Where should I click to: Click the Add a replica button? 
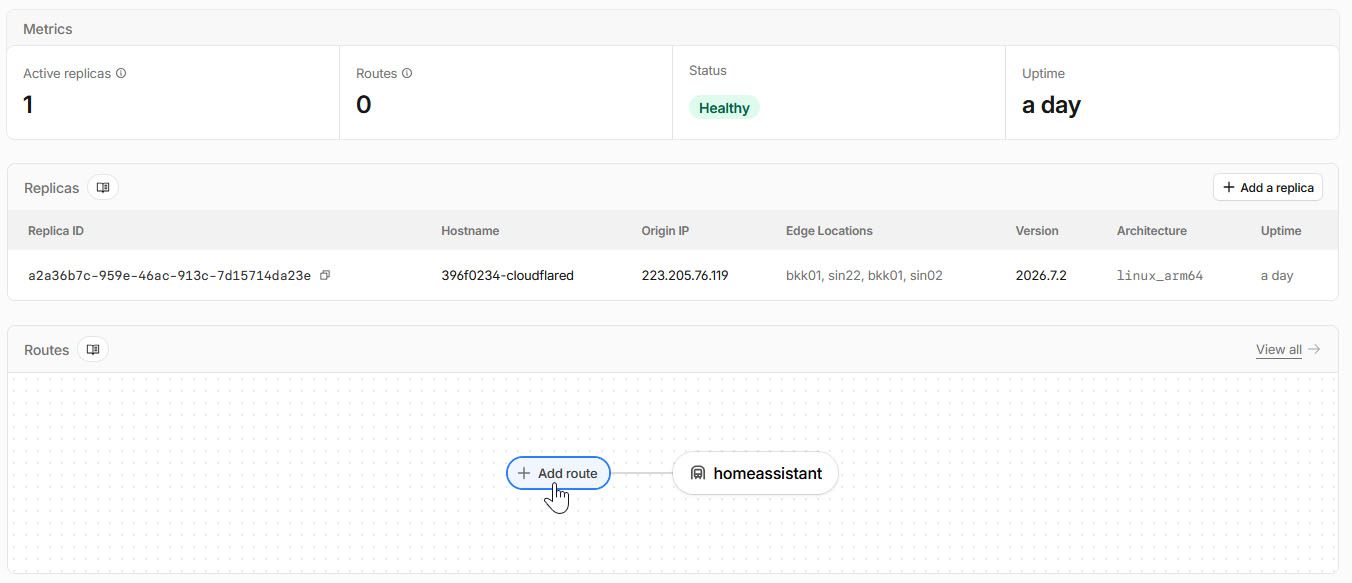pyautogui.click(x=1268, y=187)
